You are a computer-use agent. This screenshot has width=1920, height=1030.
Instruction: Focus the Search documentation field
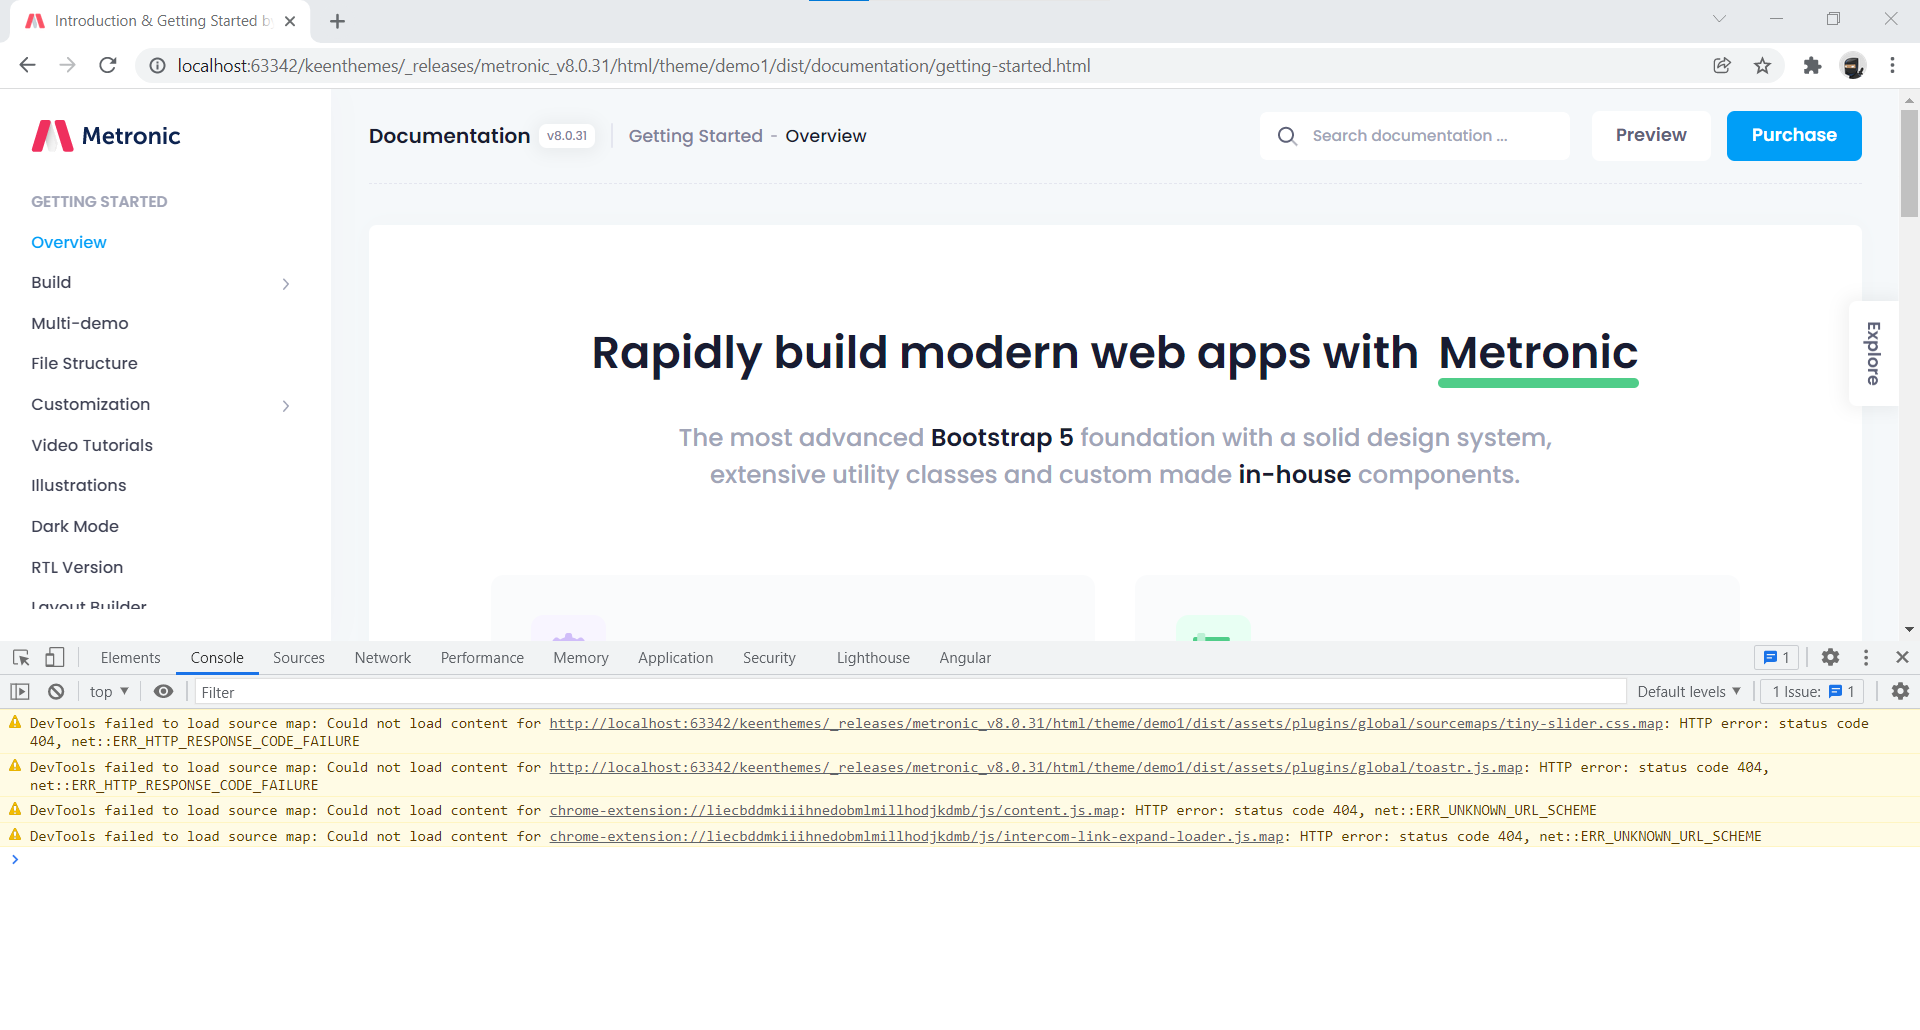[x=1414, y=136]
